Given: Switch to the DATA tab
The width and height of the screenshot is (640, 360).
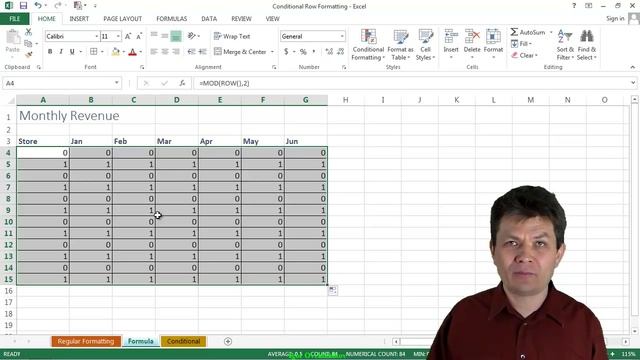Looking at the screenshot, I should point(209,19).
